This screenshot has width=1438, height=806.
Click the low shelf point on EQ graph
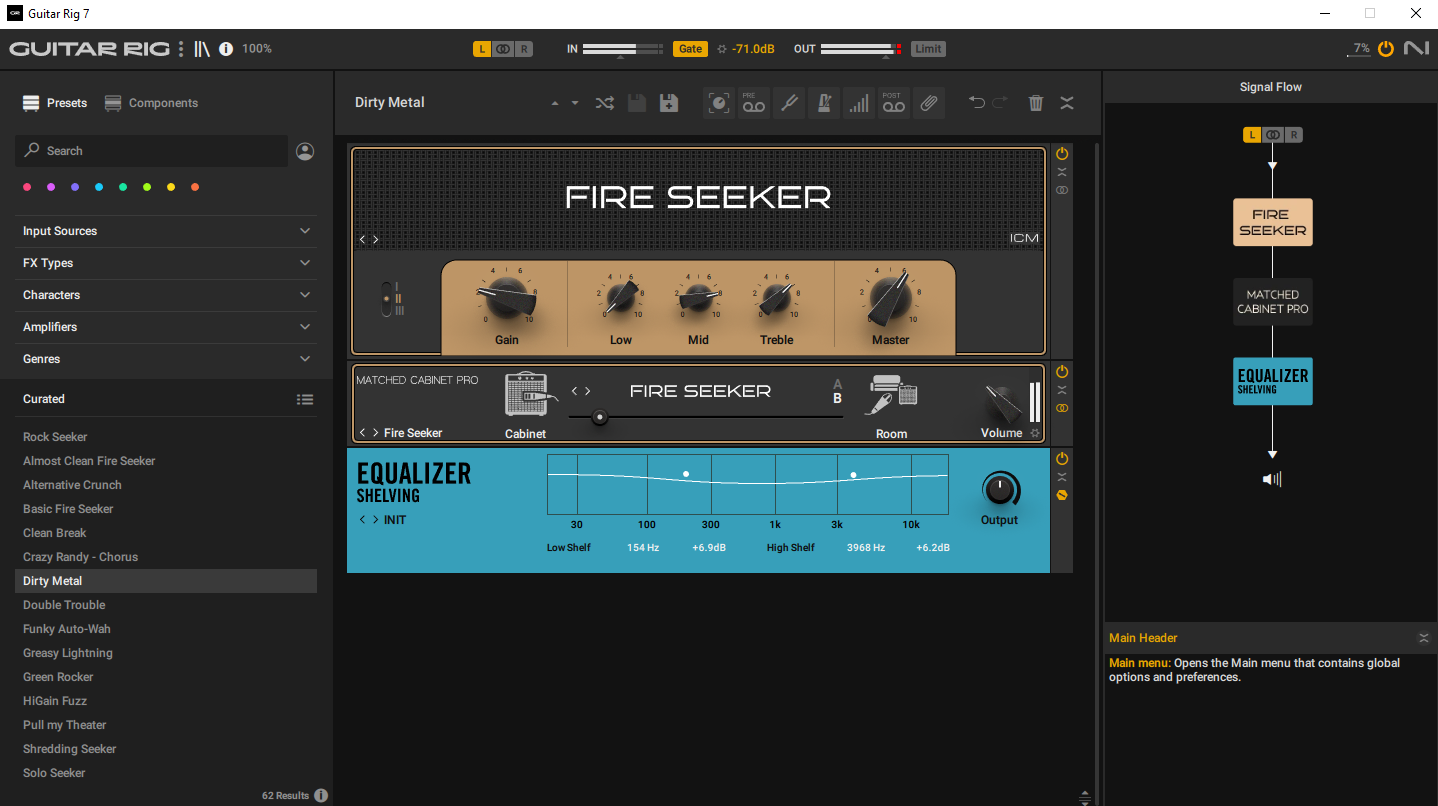[x=686, y=474]
